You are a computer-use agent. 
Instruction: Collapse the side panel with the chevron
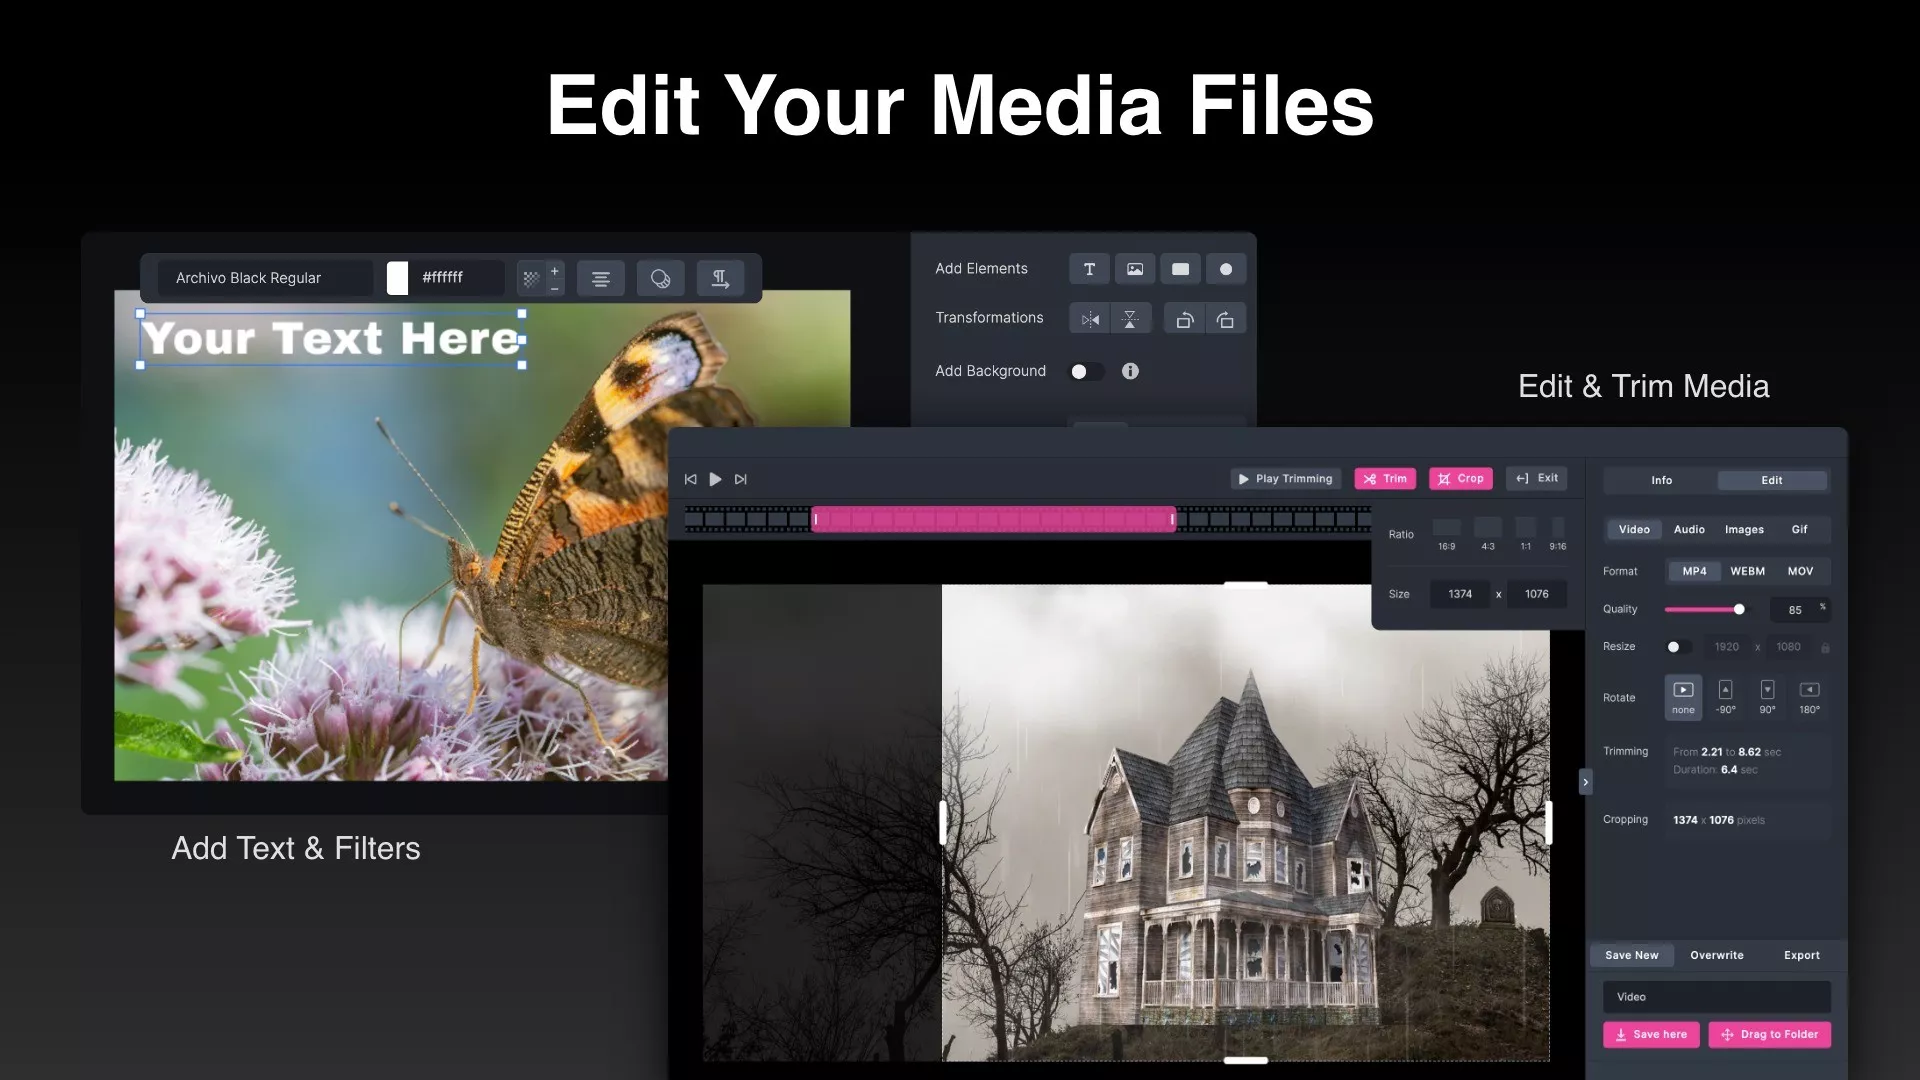(x=1585, y=782)
